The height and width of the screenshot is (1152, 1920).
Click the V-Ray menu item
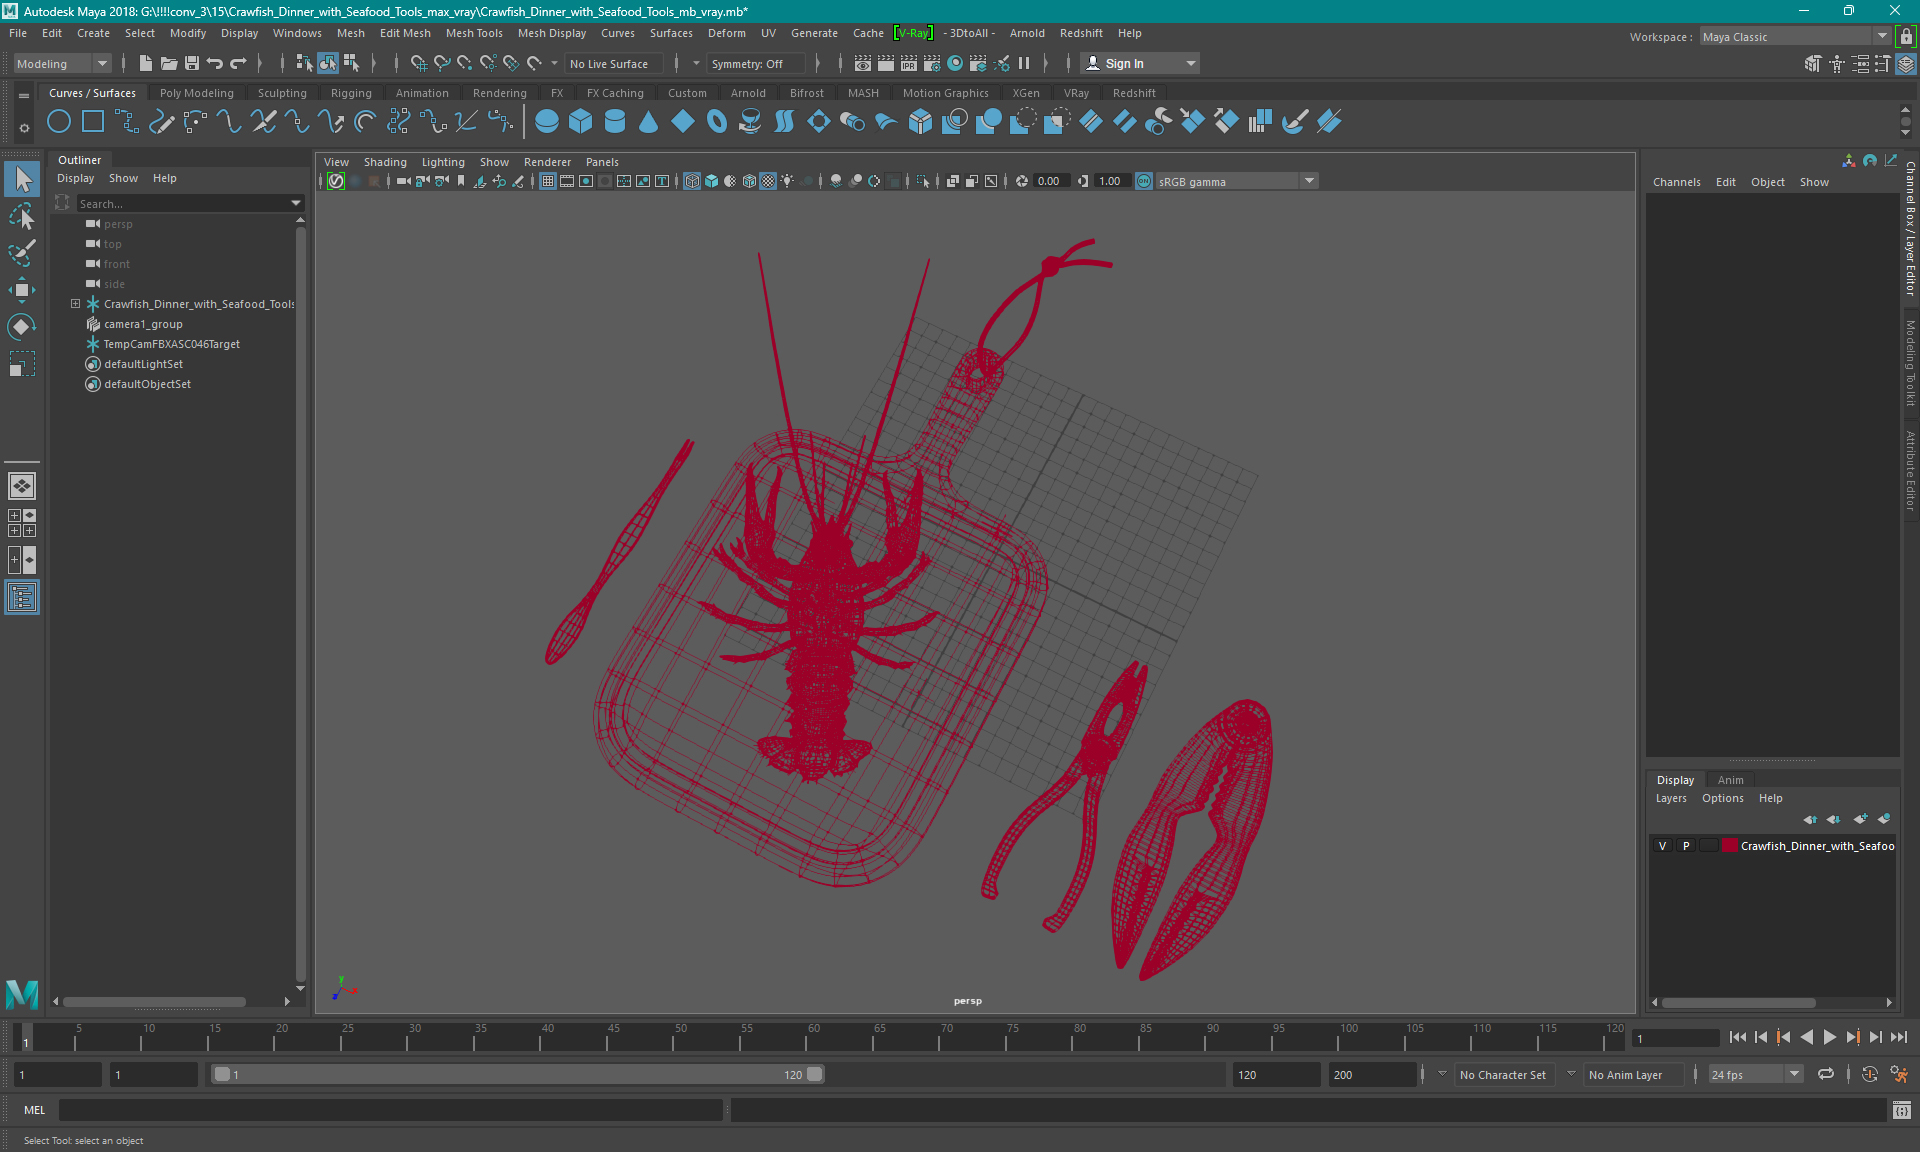(x=913, y=33)
